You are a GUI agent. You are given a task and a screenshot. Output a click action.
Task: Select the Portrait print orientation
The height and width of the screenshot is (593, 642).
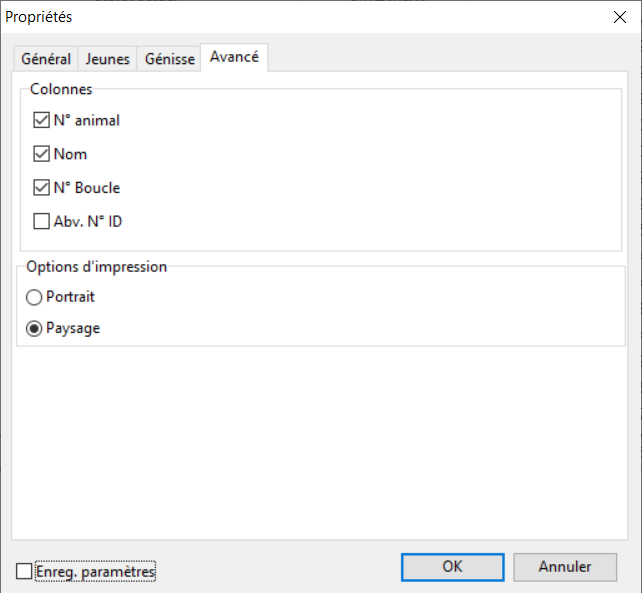tap(35, 297)
